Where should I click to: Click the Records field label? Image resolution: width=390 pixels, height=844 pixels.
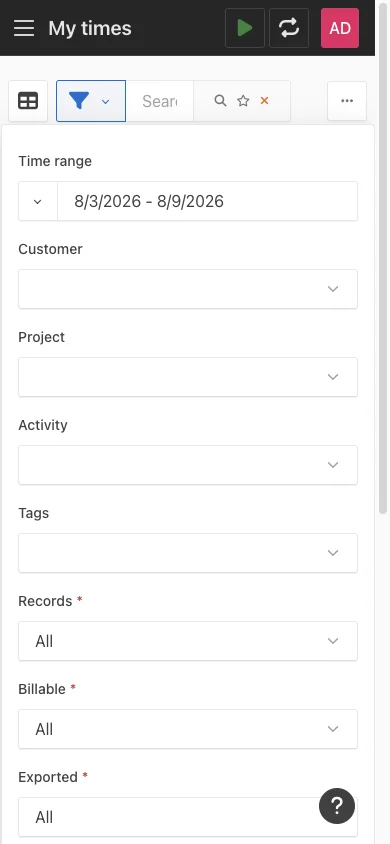pyautogui.click(x=45, y=601)
